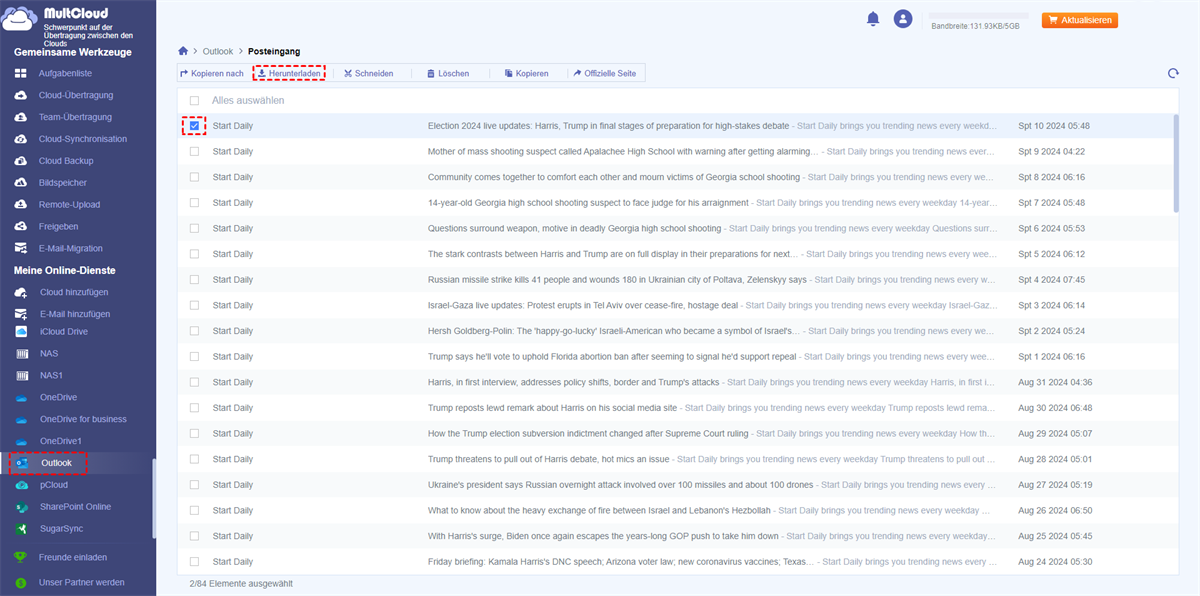
Task: Click Herunterladen in toolbar
Action: pos(289,73)
